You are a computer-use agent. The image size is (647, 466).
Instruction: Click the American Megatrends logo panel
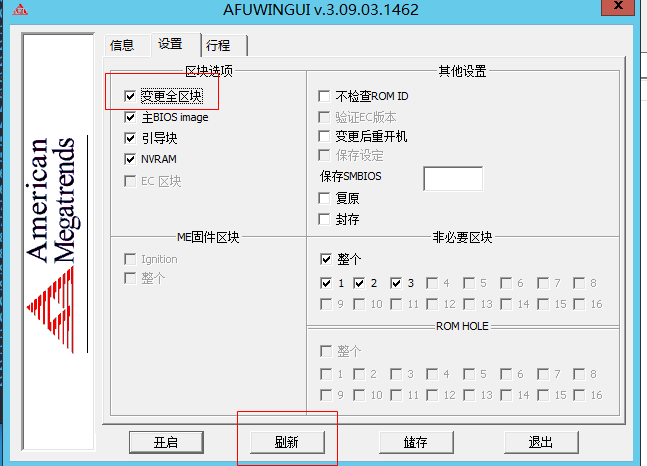(x=59, y=241)
